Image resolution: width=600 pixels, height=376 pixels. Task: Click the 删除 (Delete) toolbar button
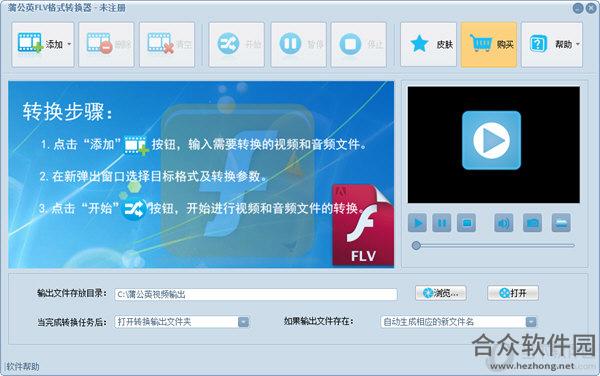[x=106, y=44]
